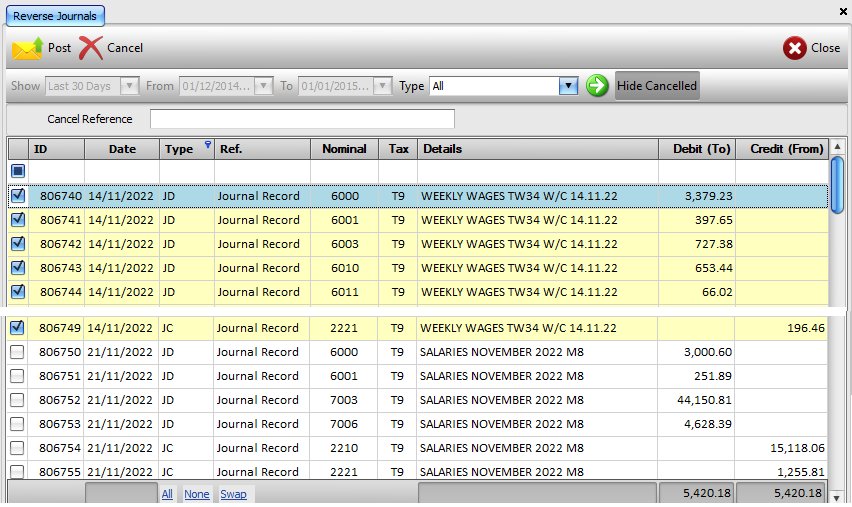Toggle the header select-all checkbox
This screenshot has height=507, width=852.
(x=17, y=172)
